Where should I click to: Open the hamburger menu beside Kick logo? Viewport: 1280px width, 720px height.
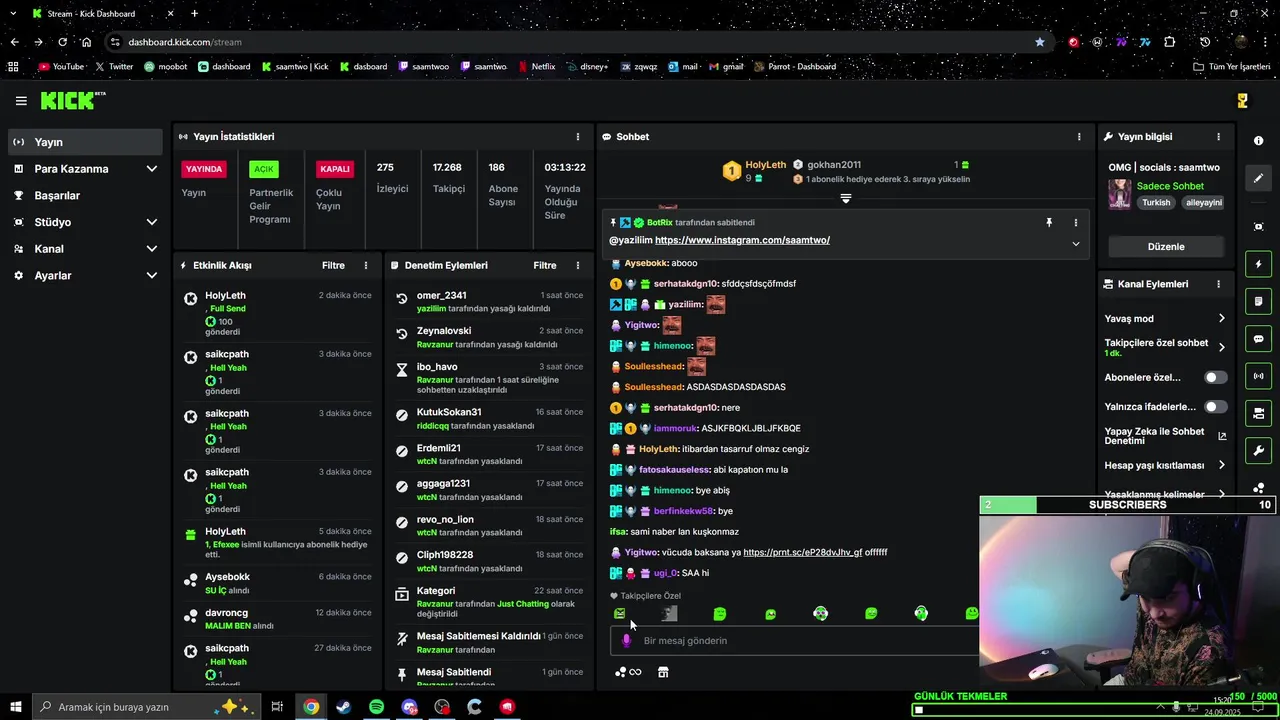pyautogui.click(x=21, y=101)
